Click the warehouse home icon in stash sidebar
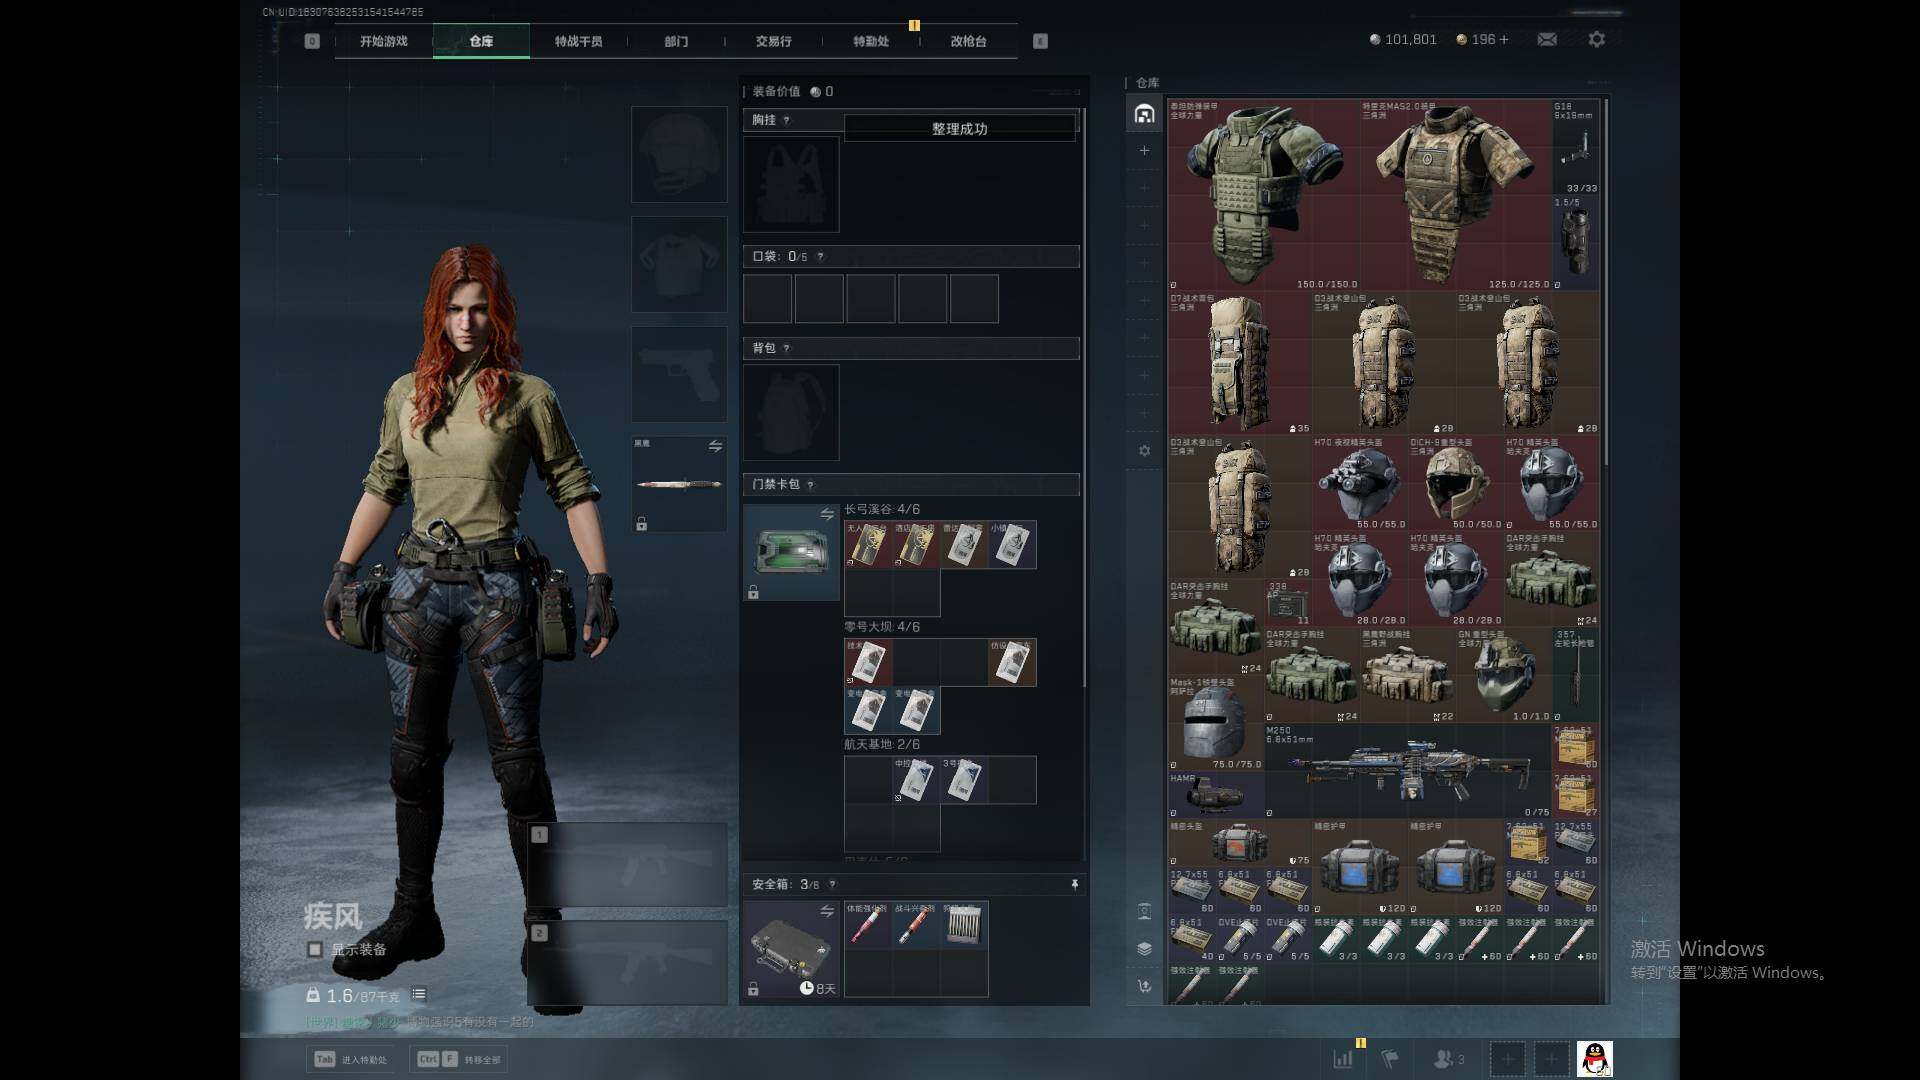Screen dimensions: 1920x1080 pyautogui.click(x=1144, y=114)
